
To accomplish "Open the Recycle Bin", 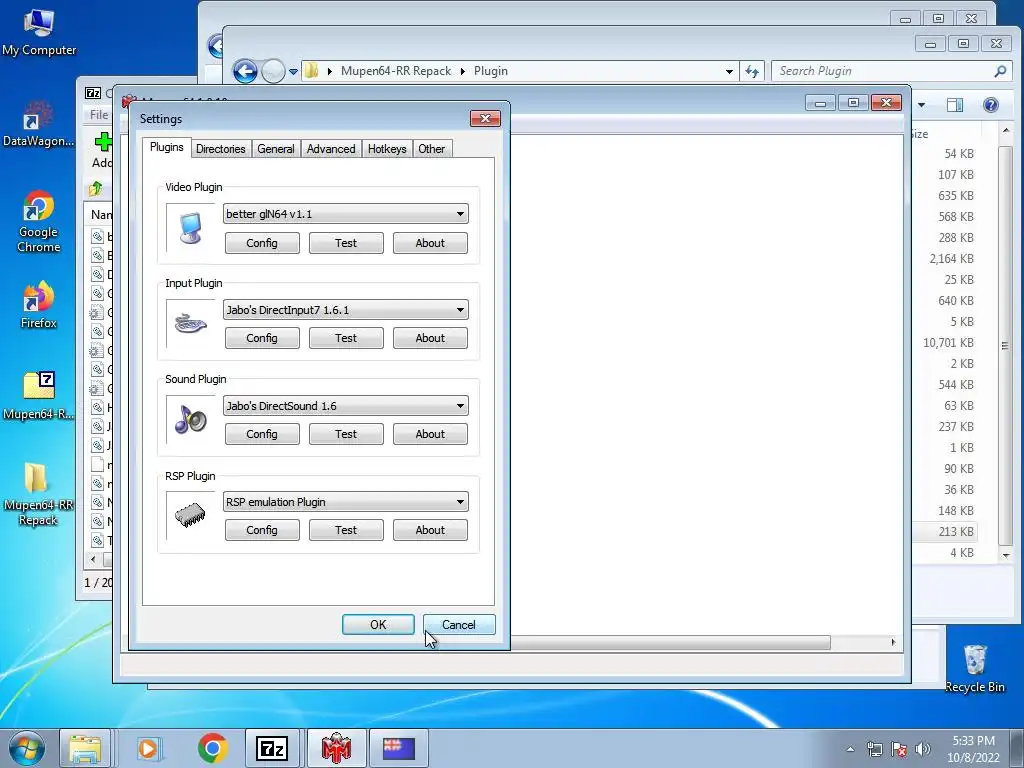I will tap(975, 669).
